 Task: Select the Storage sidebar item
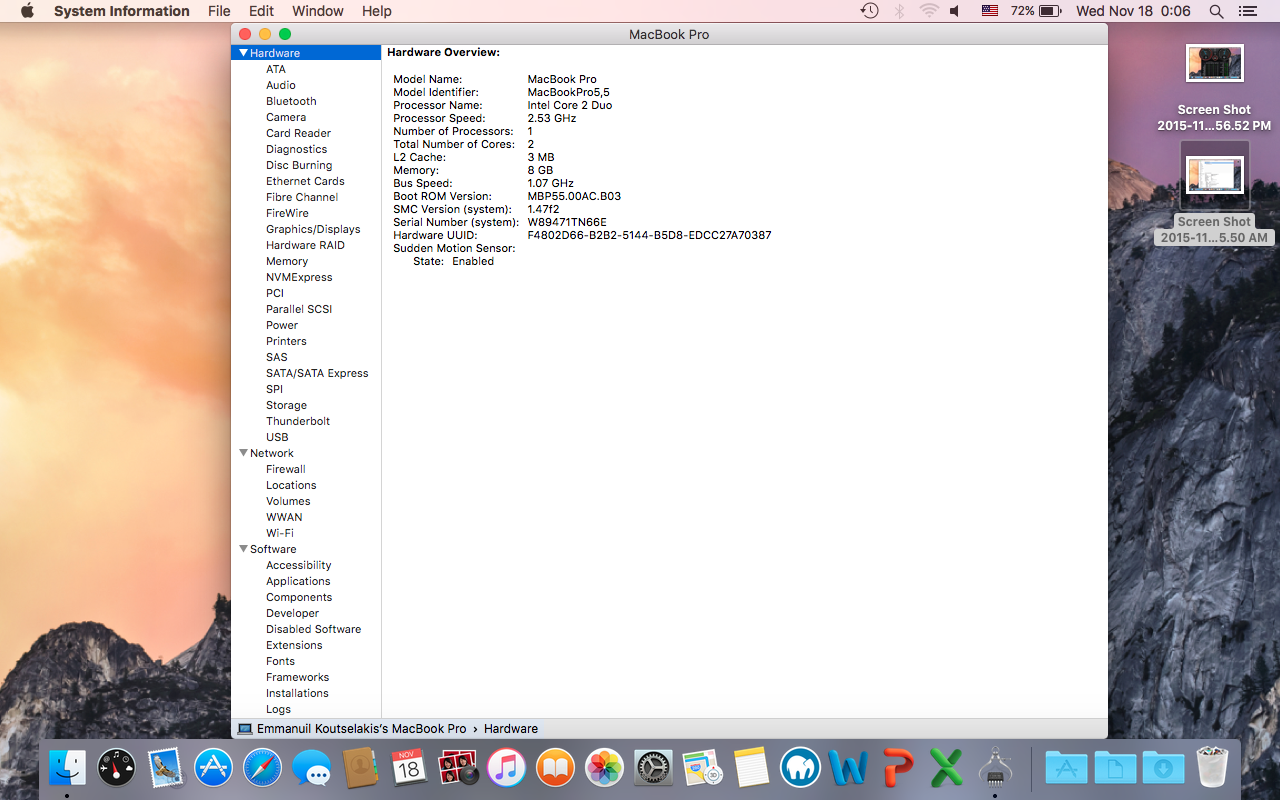pos(286,405)
